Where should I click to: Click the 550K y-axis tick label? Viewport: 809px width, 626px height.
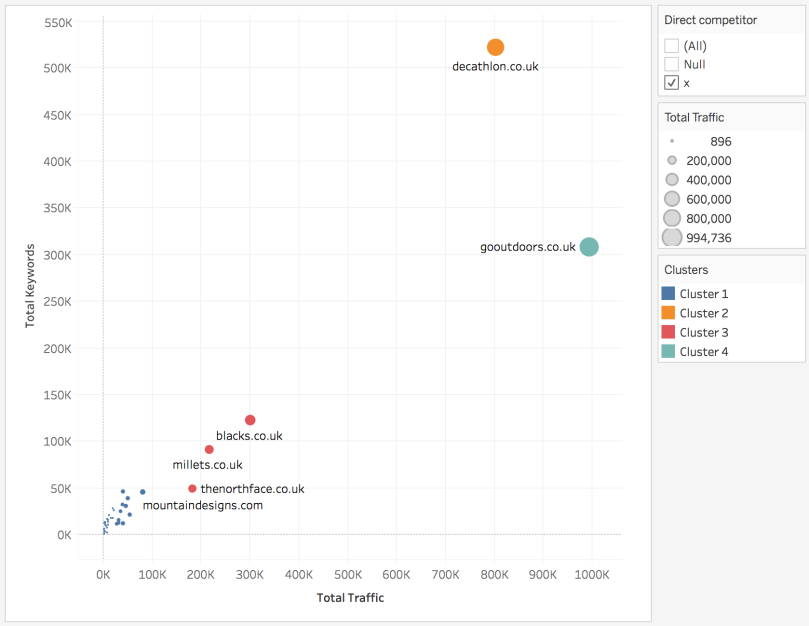[x=58, y=23]
